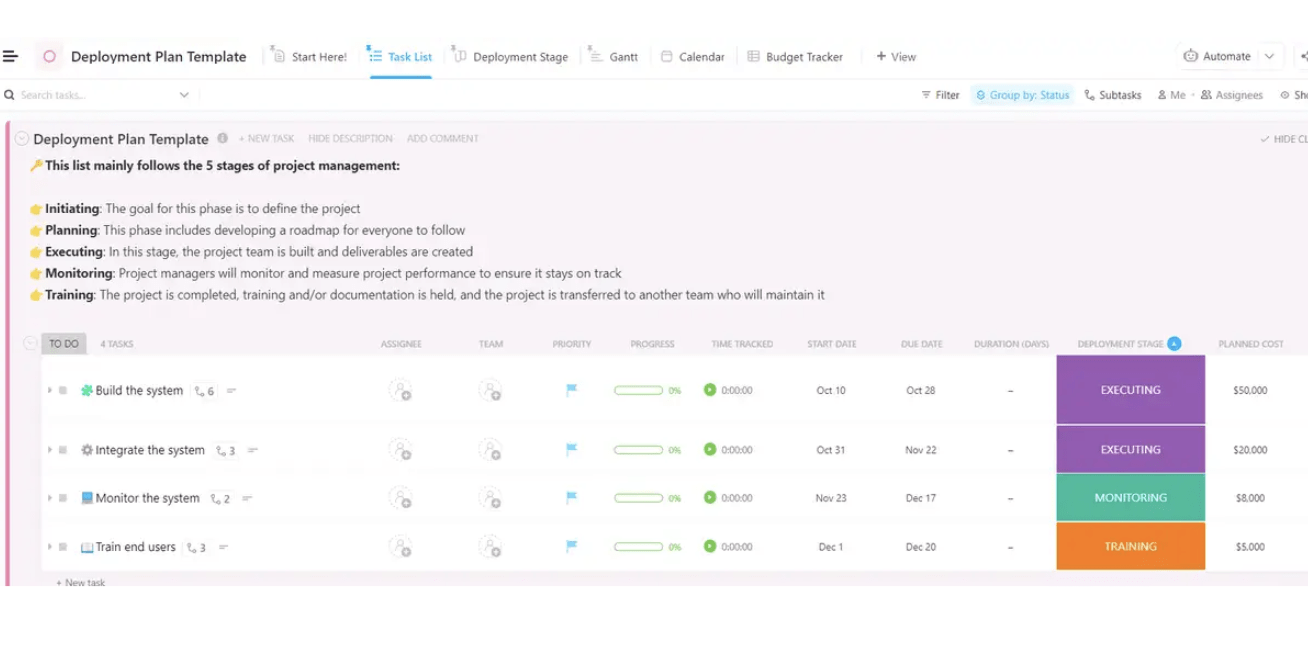1308x652 pixels.
Task: Click subtask count icon for Train end users
Action: [197, 548]
